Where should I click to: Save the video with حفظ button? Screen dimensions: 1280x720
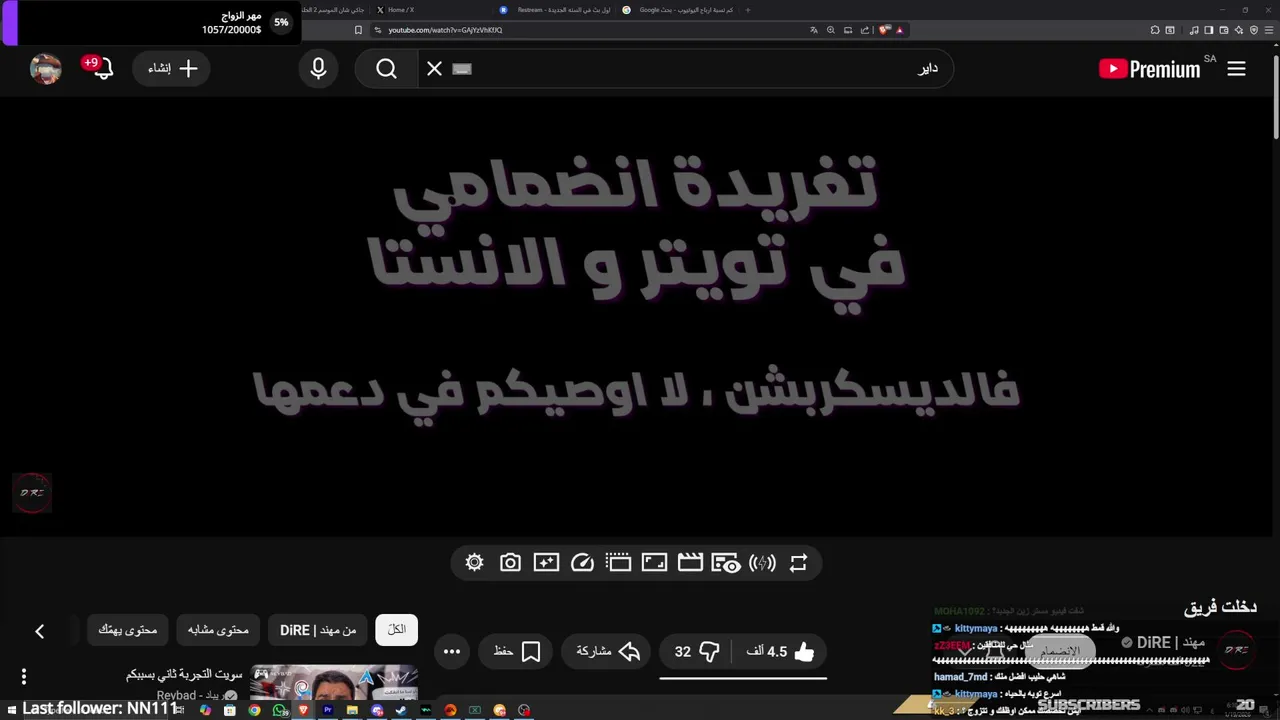click(x=517, y=652)
